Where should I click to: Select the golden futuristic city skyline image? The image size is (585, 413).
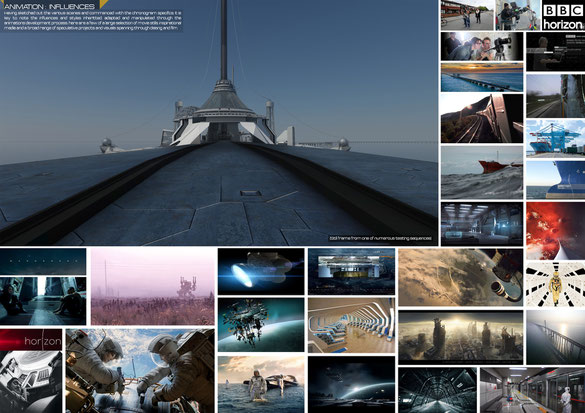tap(460, 337)
